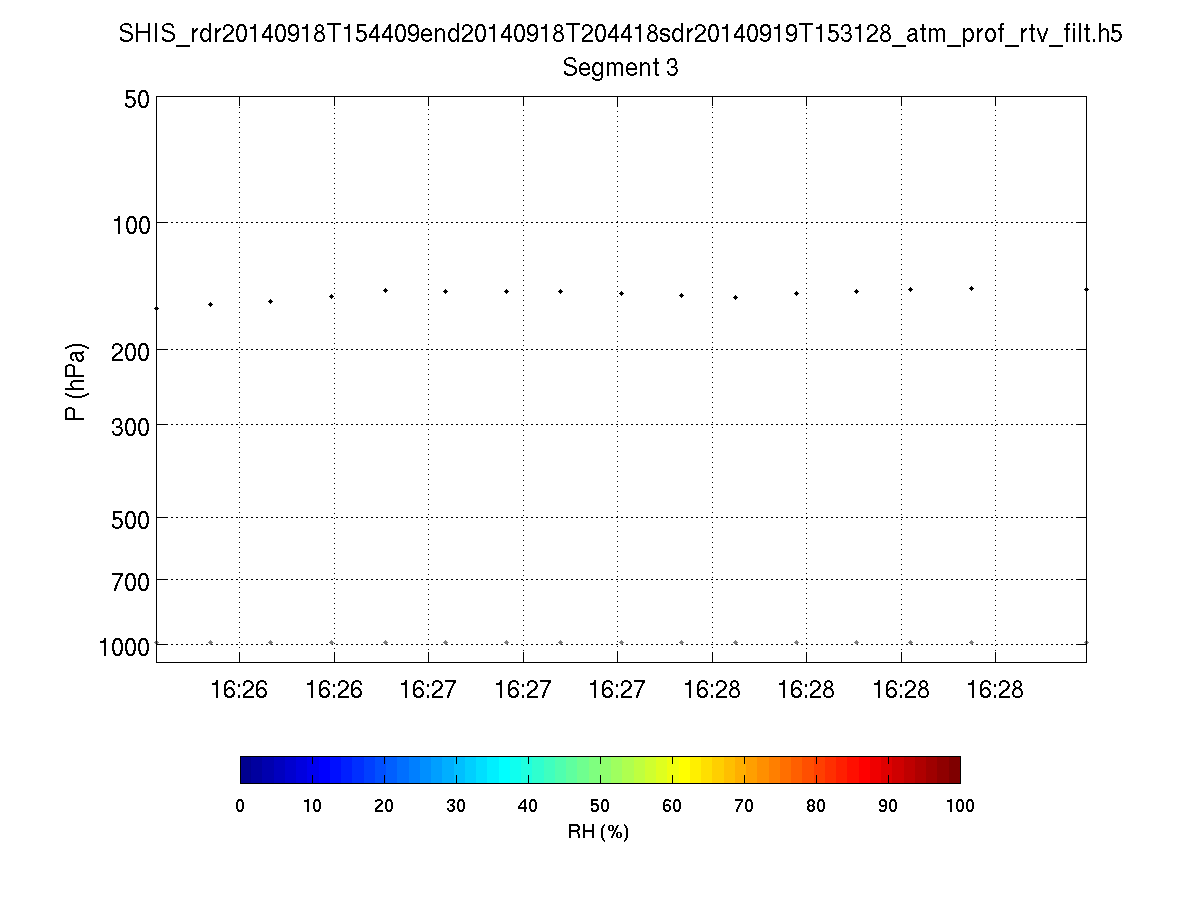Click the leftmost 16:26 time axis label

pyautogui.click(x=239, y=690)
